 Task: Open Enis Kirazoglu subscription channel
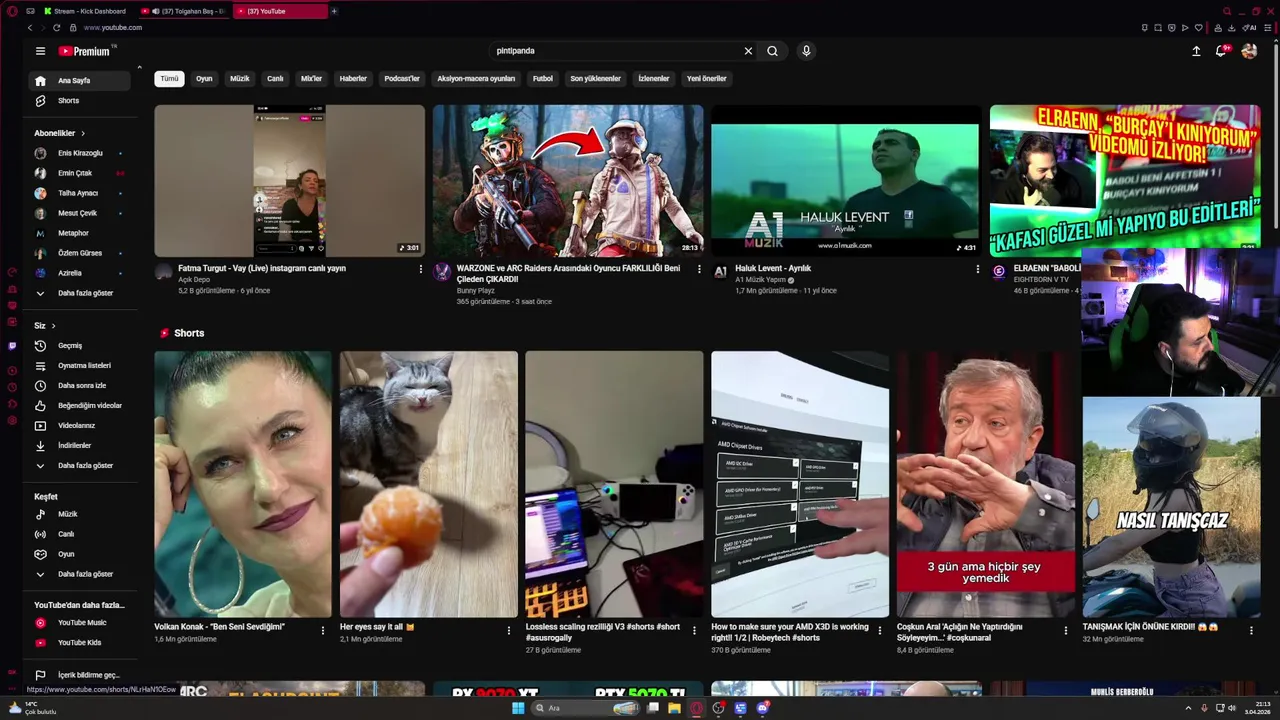pos(80,153)
